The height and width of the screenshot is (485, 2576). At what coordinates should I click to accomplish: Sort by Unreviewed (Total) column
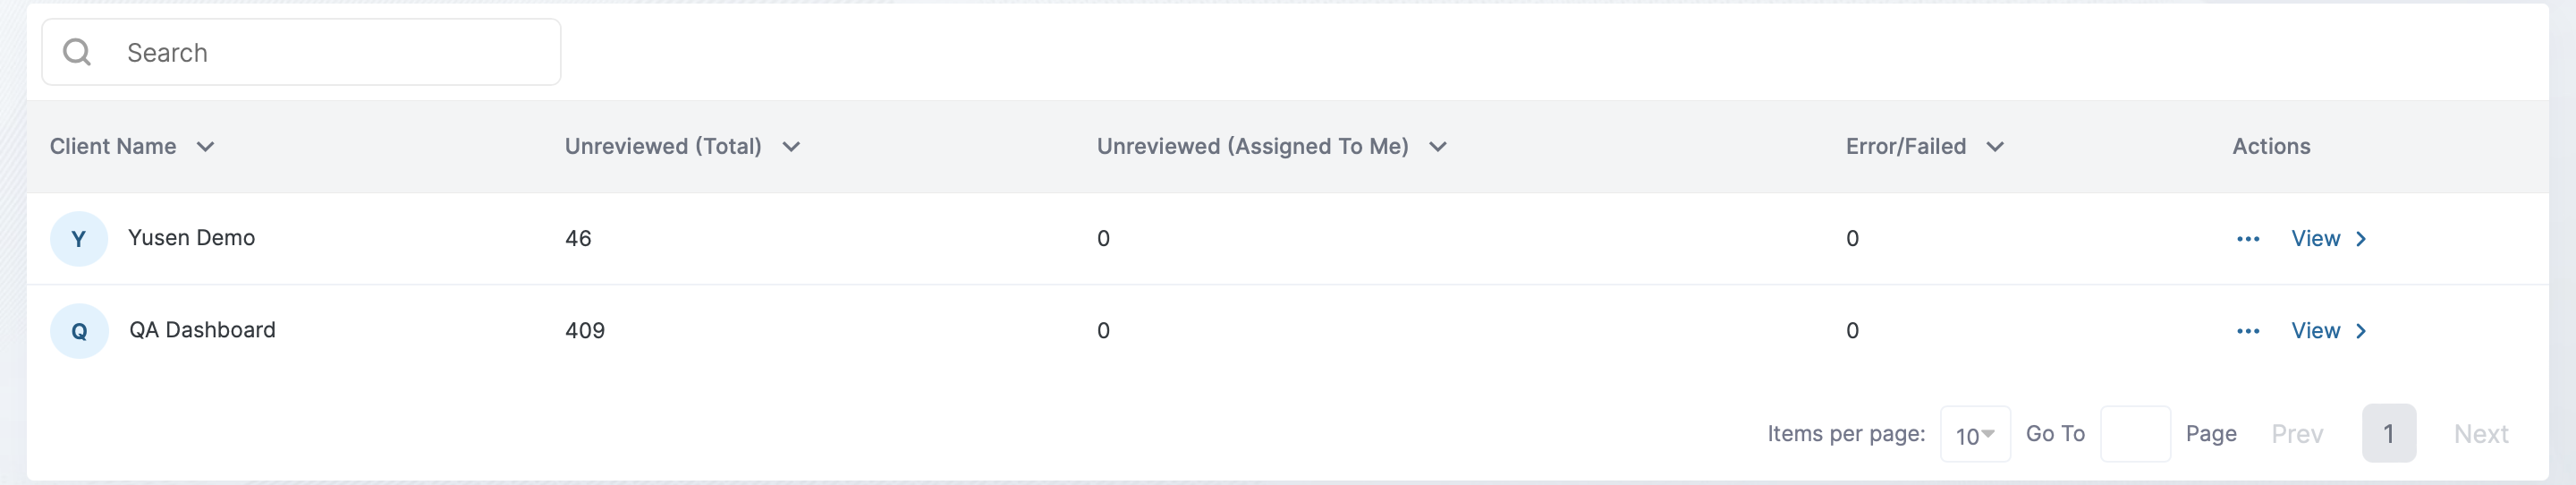790,147
